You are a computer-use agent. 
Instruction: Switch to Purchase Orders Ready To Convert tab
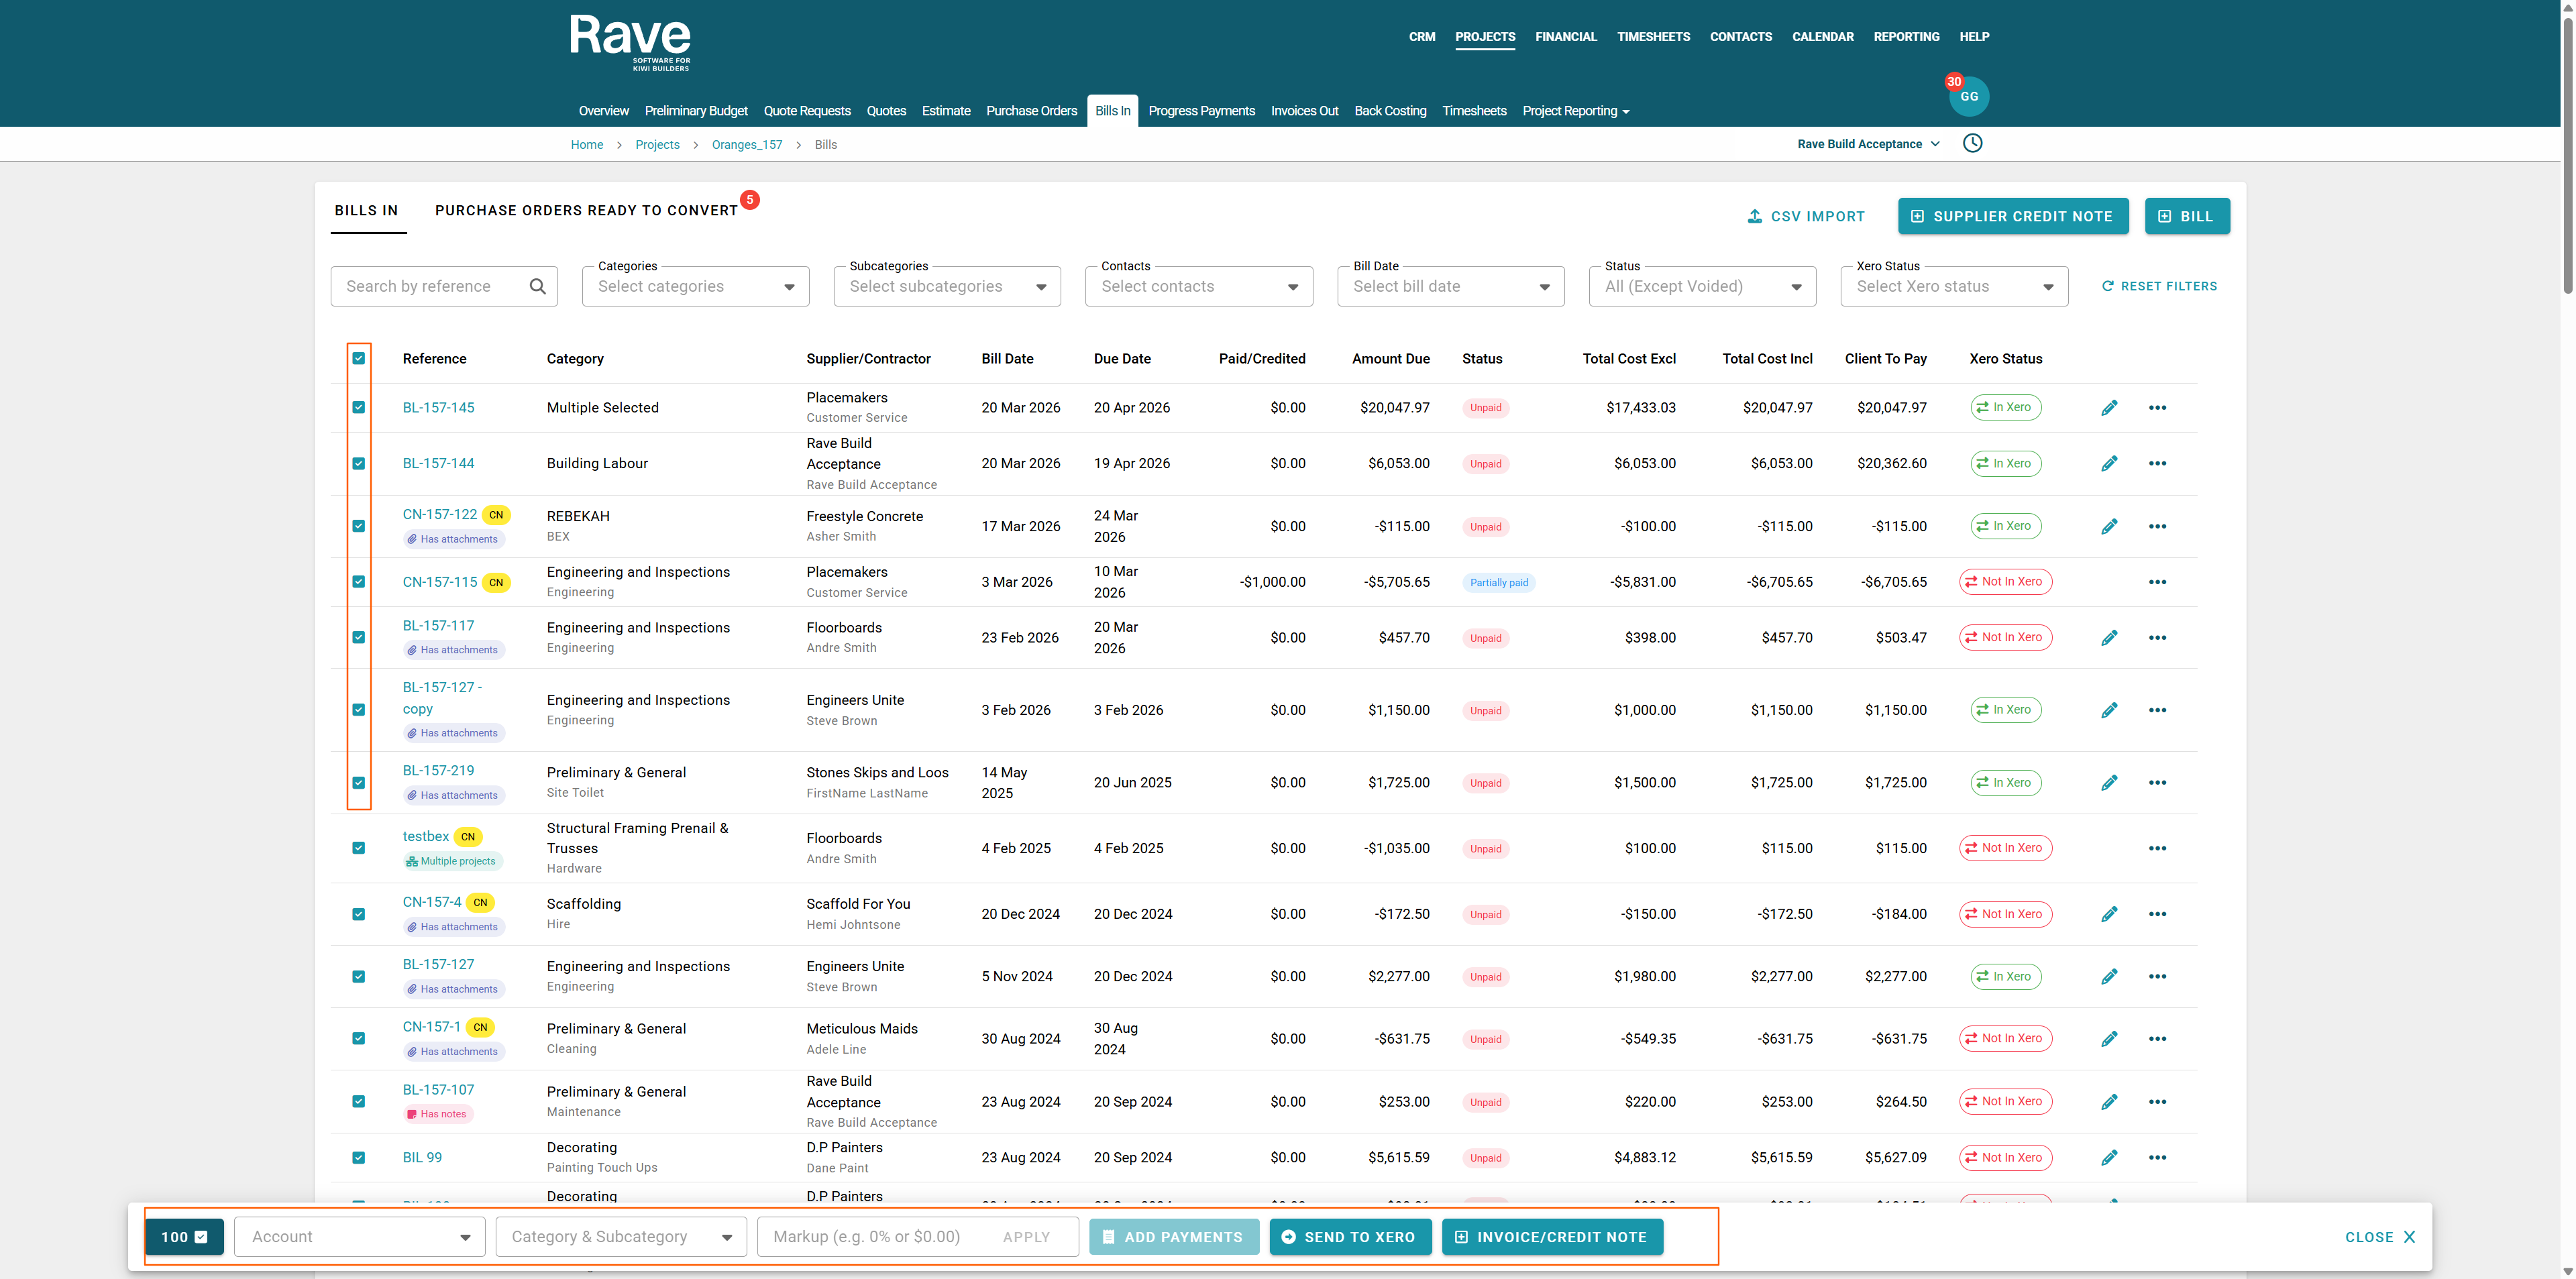(x=586, y=210)
